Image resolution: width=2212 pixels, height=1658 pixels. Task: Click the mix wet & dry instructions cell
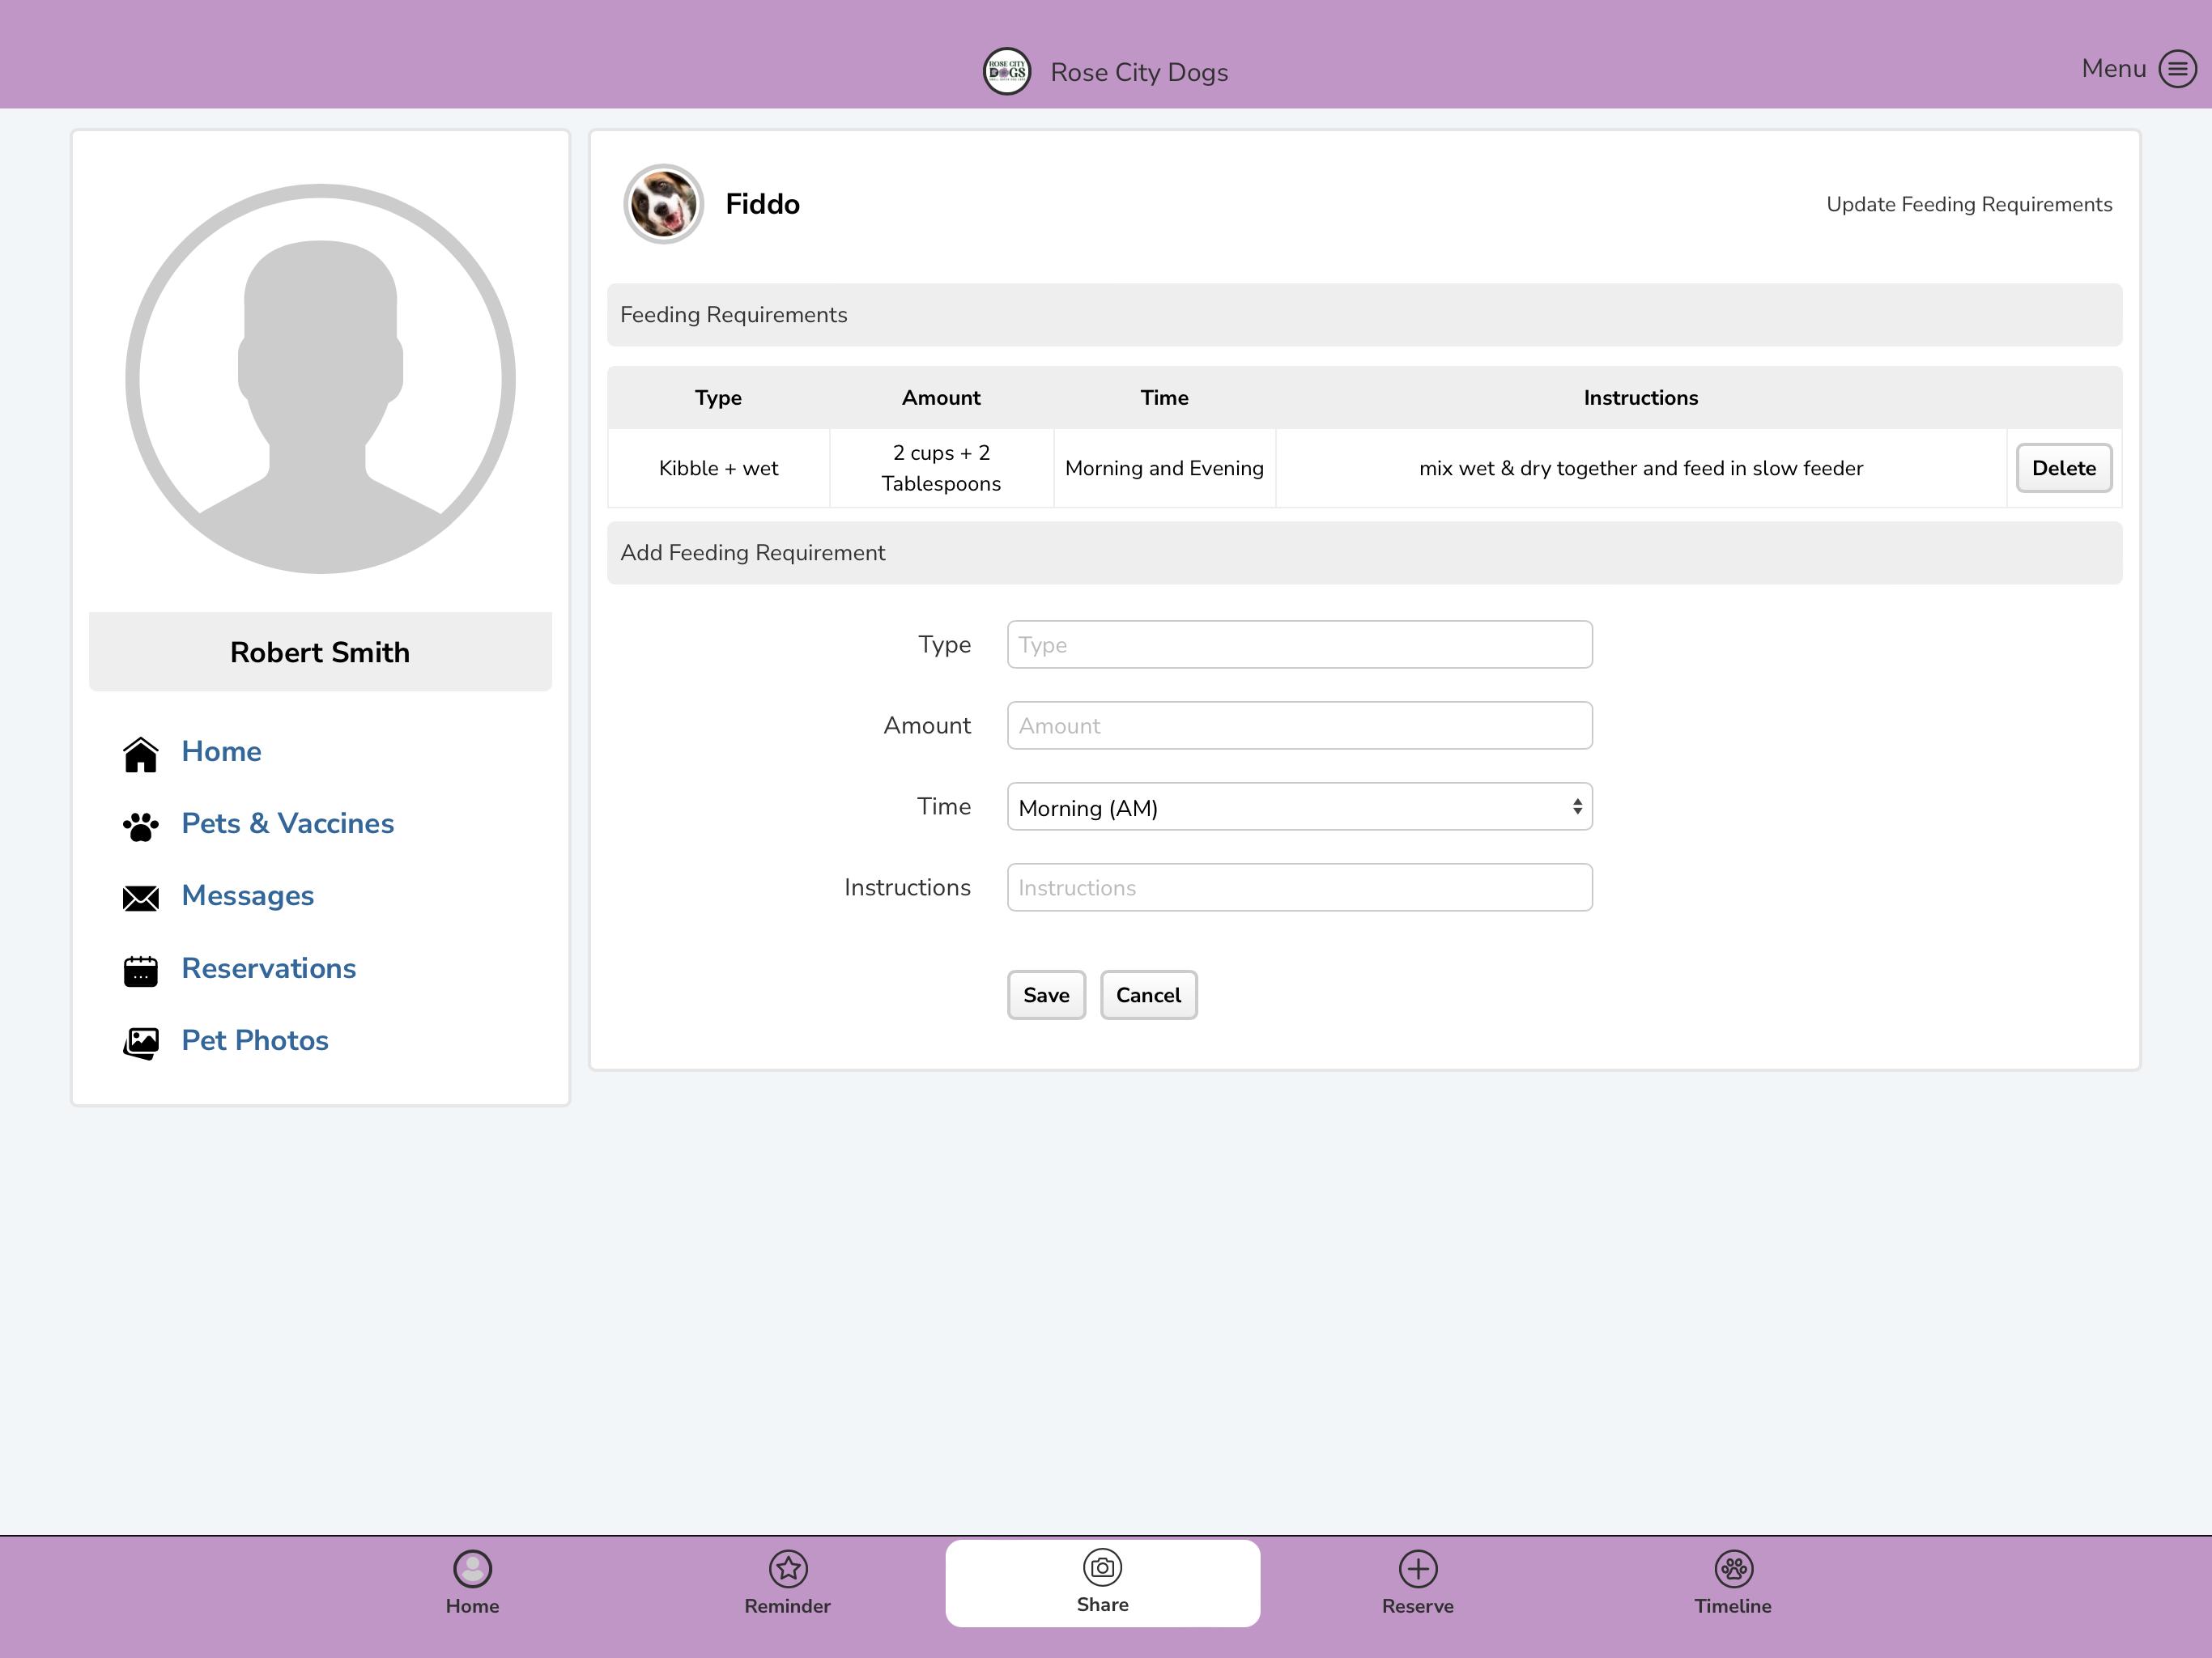[1641, 468]
